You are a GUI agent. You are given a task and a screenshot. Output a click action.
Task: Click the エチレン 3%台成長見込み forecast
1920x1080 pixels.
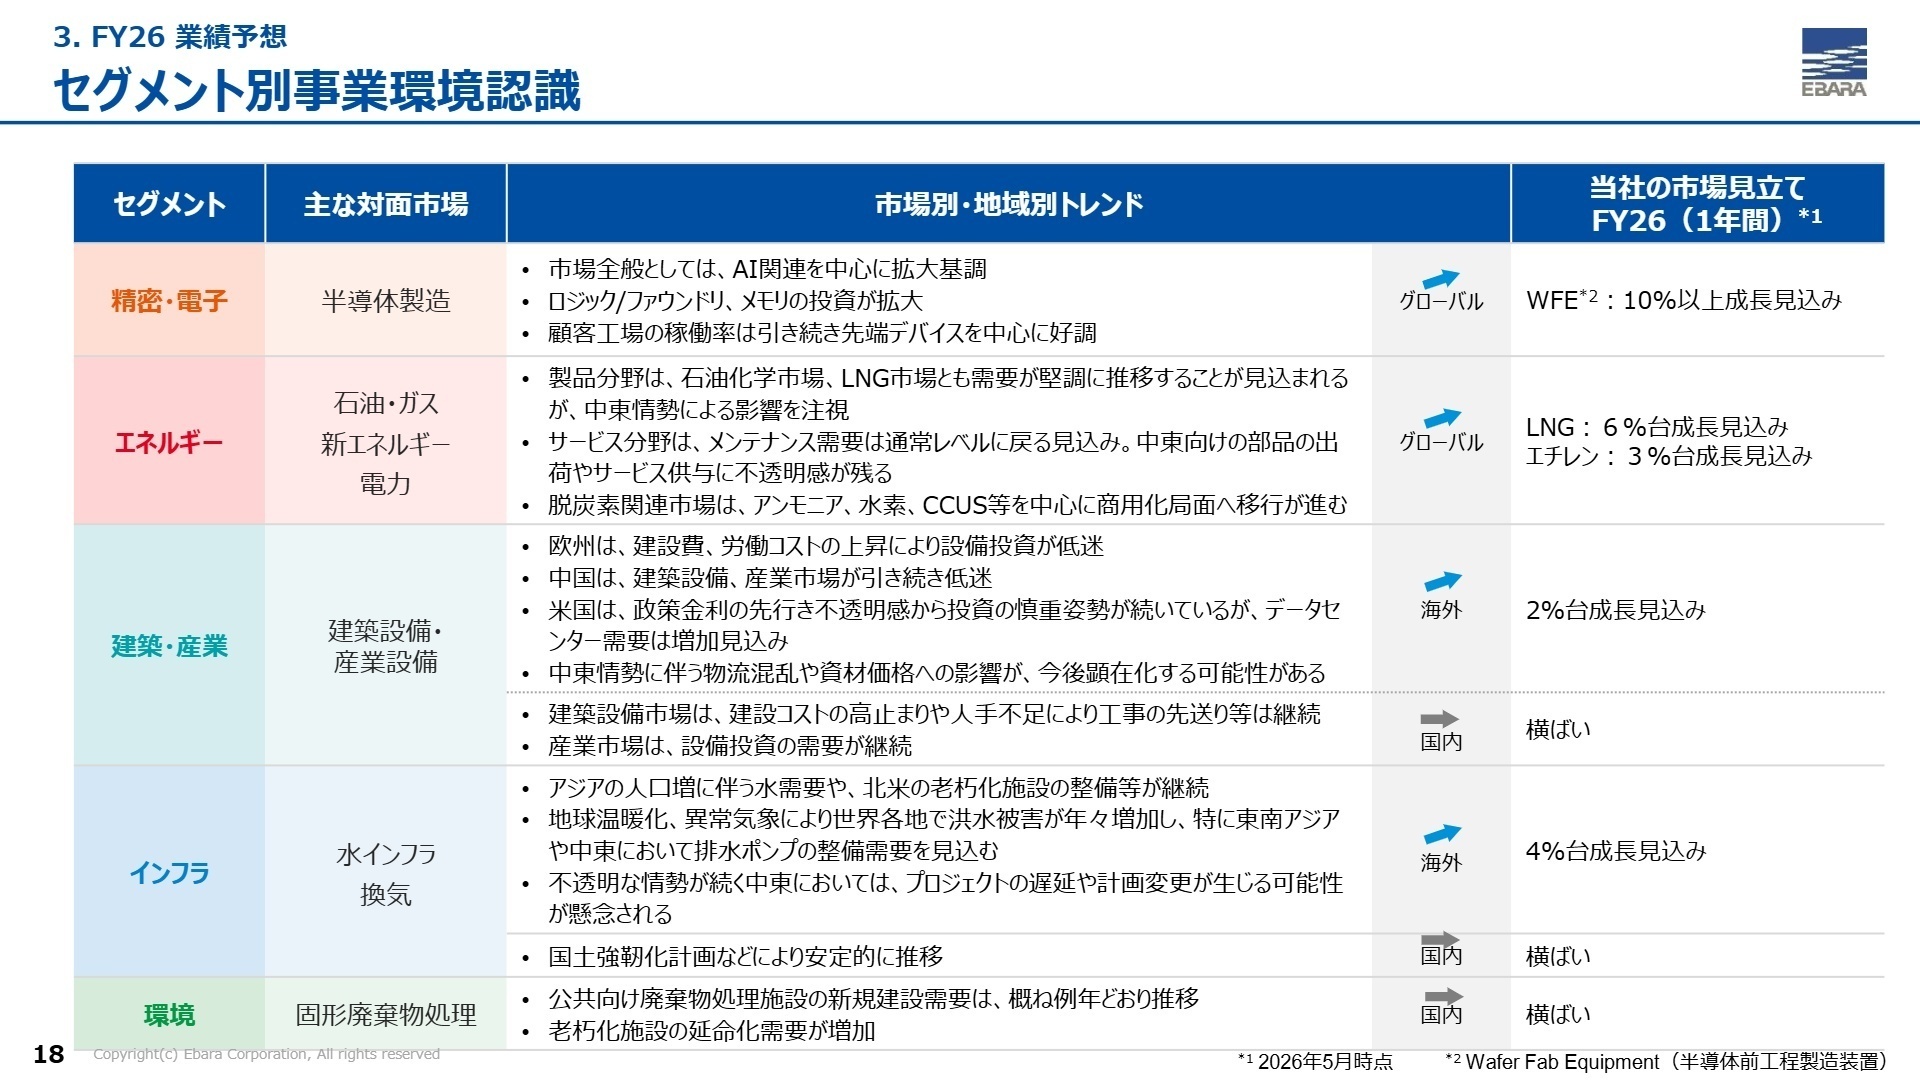(1669, 456)
